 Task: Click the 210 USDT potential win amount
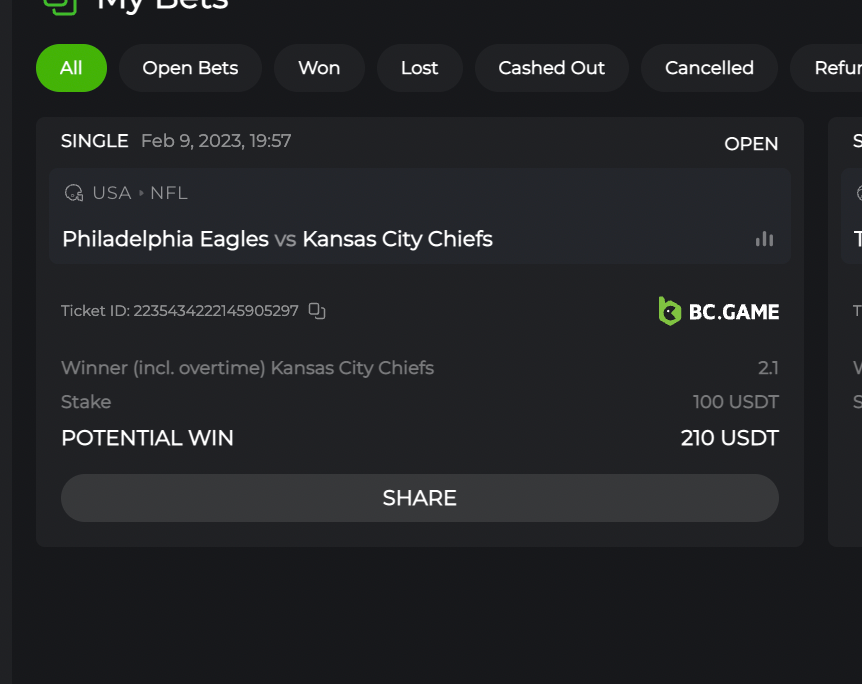pos(729,438)
